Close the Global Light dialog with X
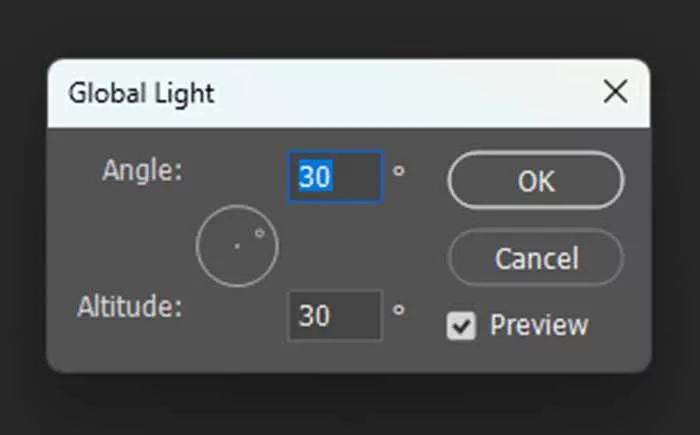This screenshot has width=700, height=435. (616, 93)
